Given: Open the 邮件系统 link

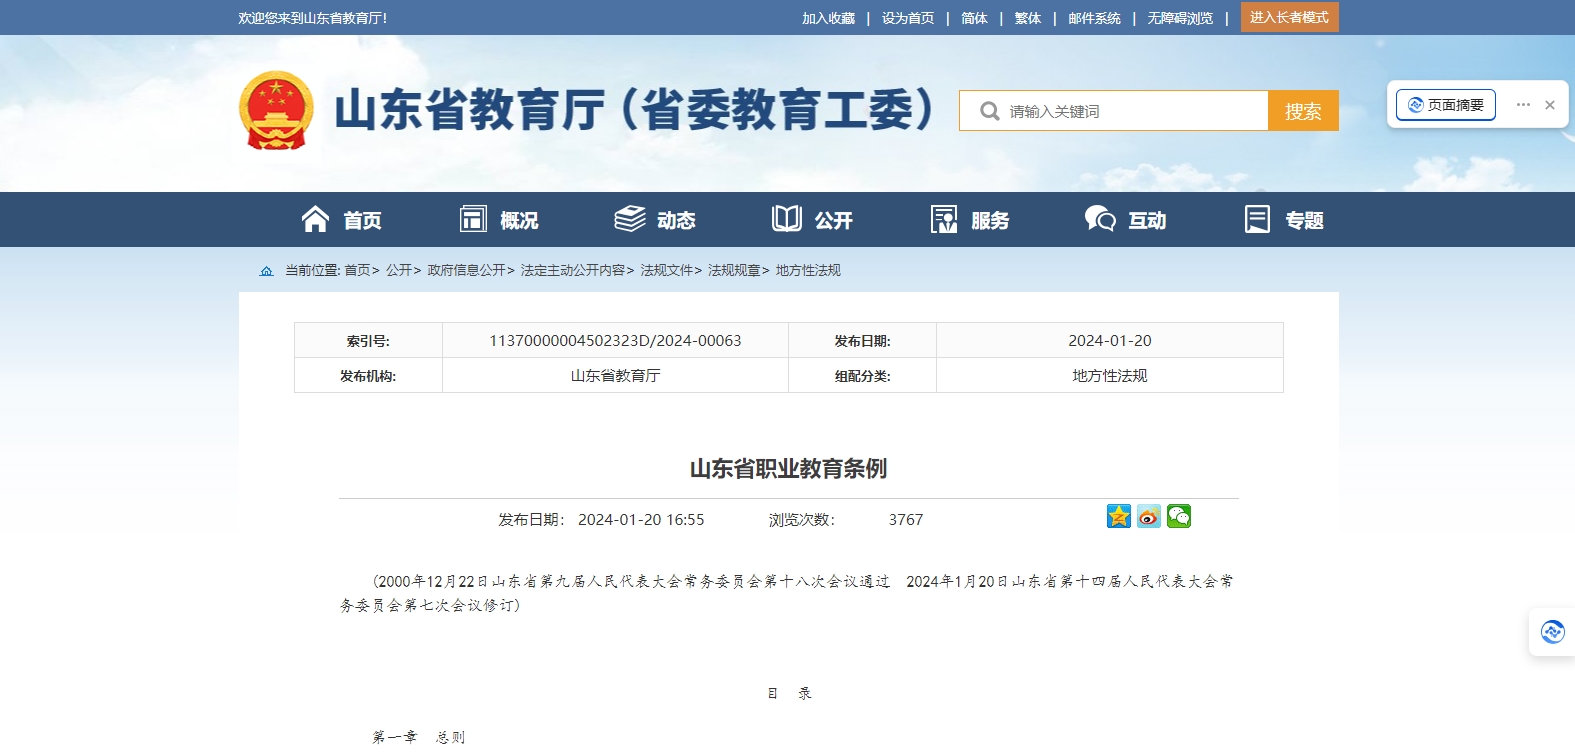Looking at the screenshot, I should pyautogui.click(x=1094, y=18).
